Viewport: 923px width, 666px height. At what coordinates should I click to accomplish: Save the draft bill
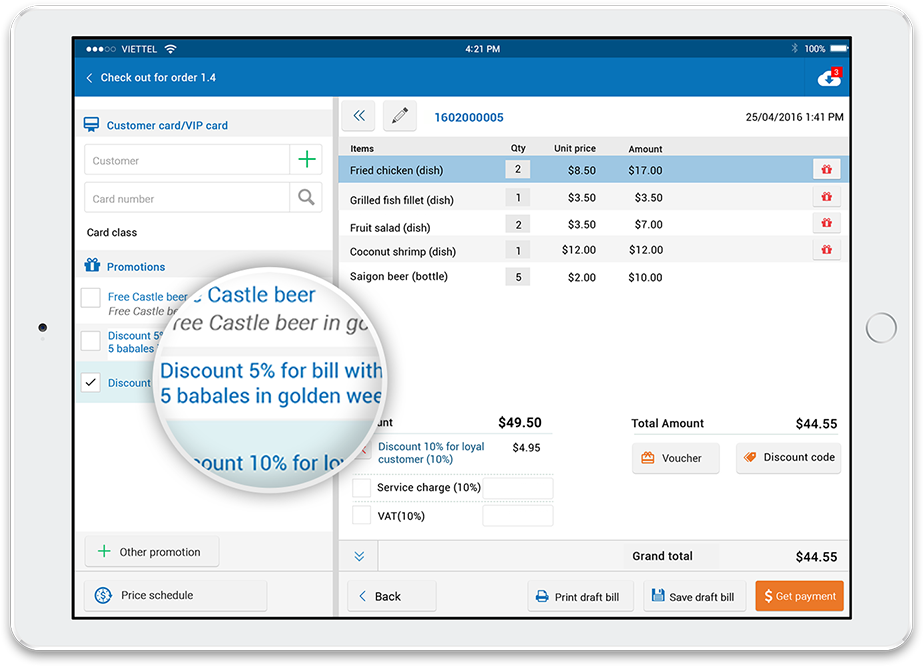click(x=695, y=597)
